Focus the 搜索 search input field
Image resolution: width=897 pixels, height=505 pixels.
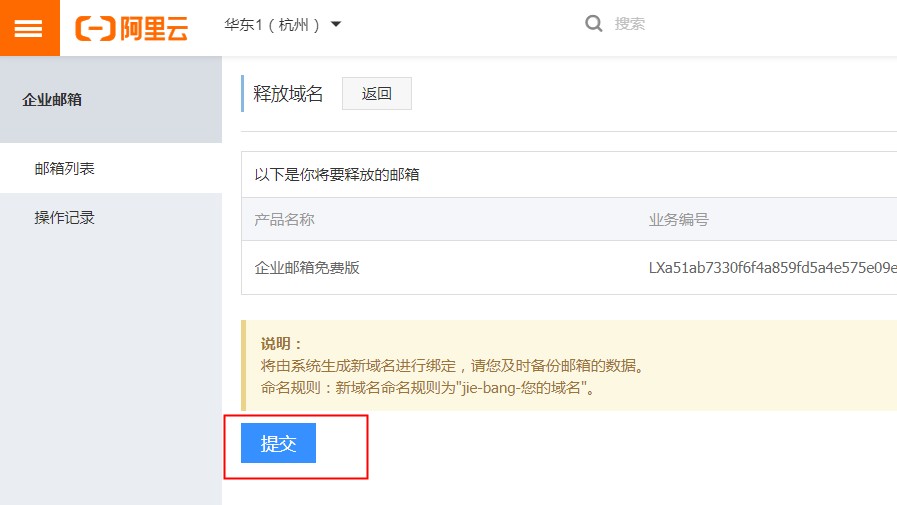[x=700, y=24]
